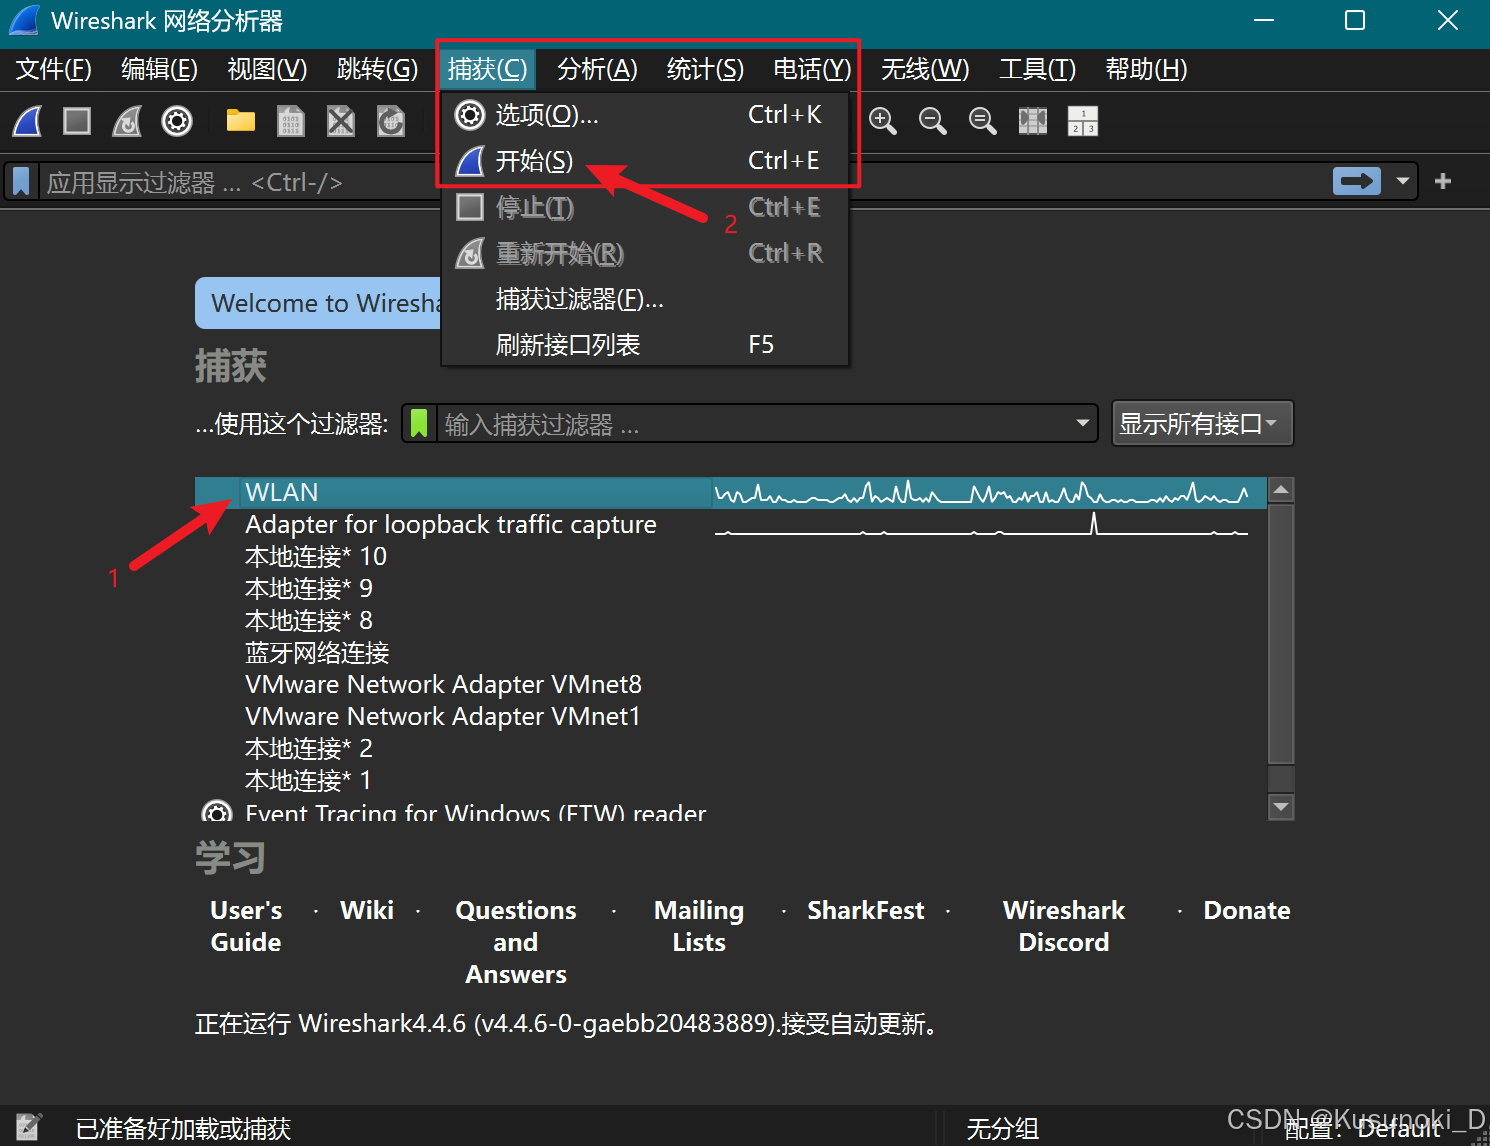Click gear icon beside Event Tracing for Windows reader

217,812
